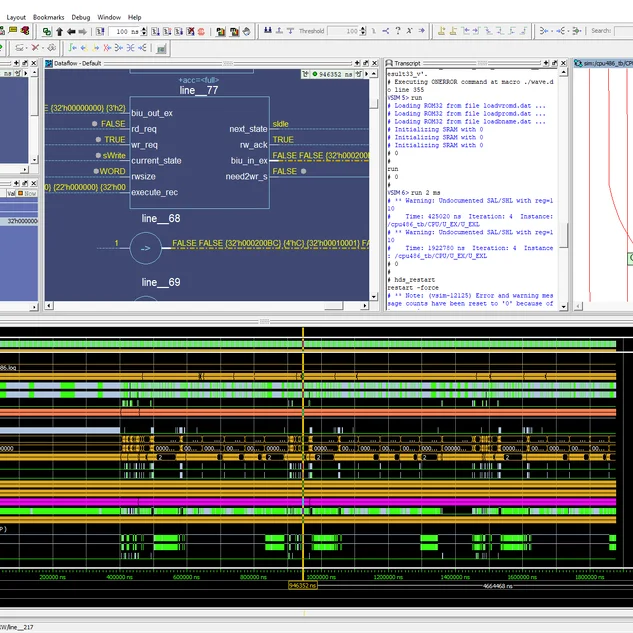Undock the Transcript panel
Screen dimensions: 633x633
pyautogui.click(x=554, y=63)
